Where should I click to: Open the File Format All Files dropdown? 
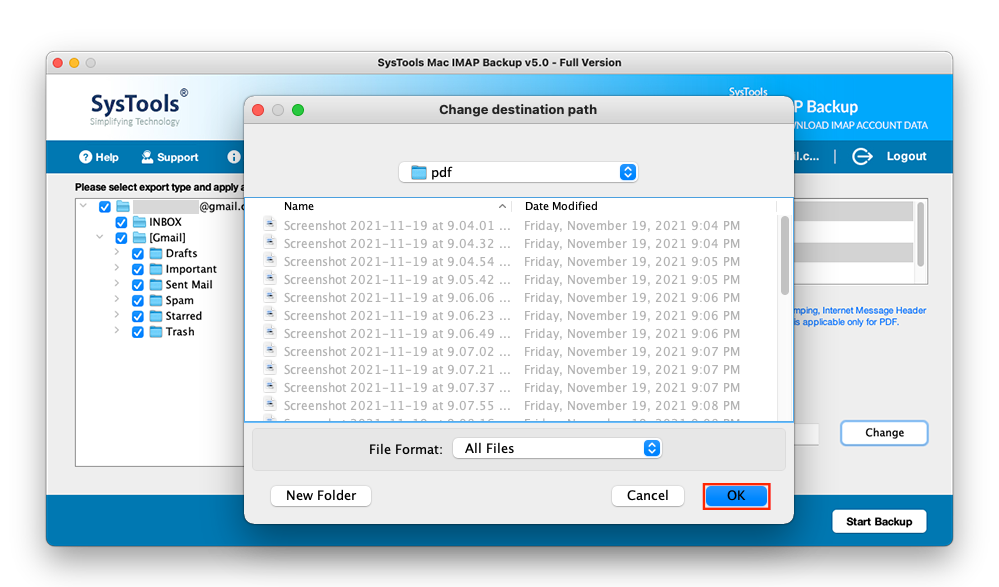coord(557,448)
